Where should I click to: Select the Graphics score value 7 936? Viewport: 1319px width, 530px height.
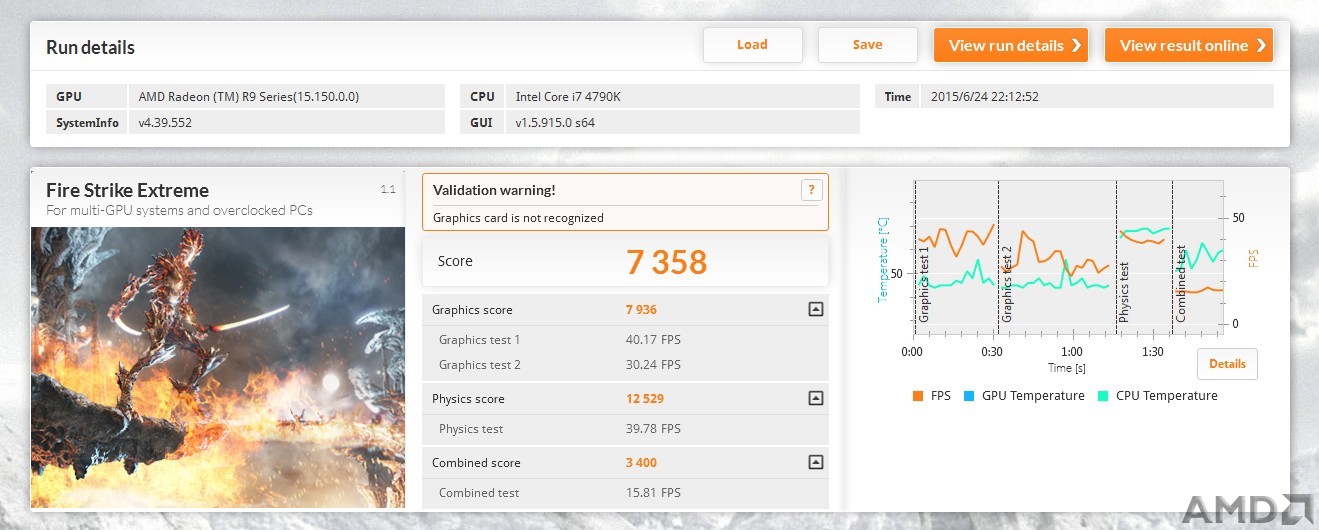coord(641,310)
